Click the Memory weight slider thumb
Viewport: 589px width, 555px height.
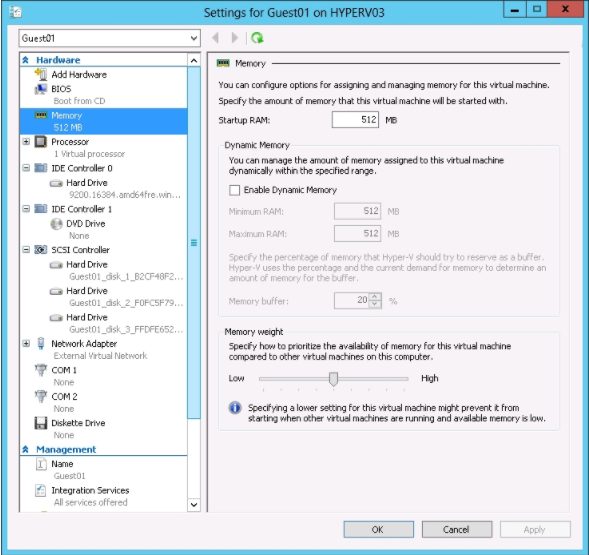click(x=333, y=379)
